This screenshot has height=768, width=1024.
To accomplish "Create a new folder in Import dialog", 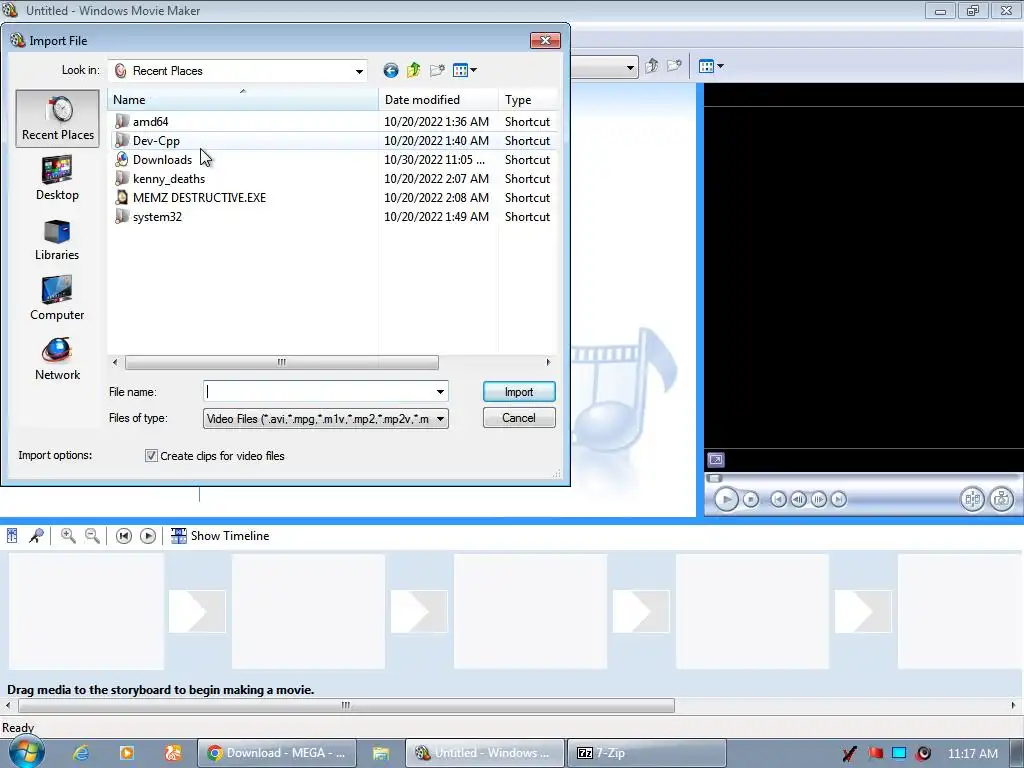I will (437, 71).
